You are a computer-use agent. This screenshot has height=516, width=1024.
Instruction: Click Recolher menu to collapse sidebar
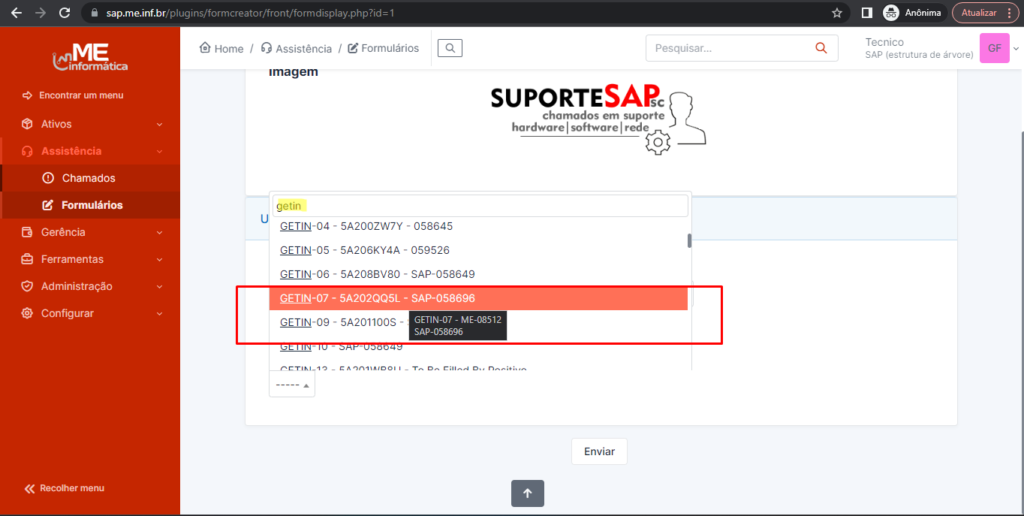click(x=64, y=488)
